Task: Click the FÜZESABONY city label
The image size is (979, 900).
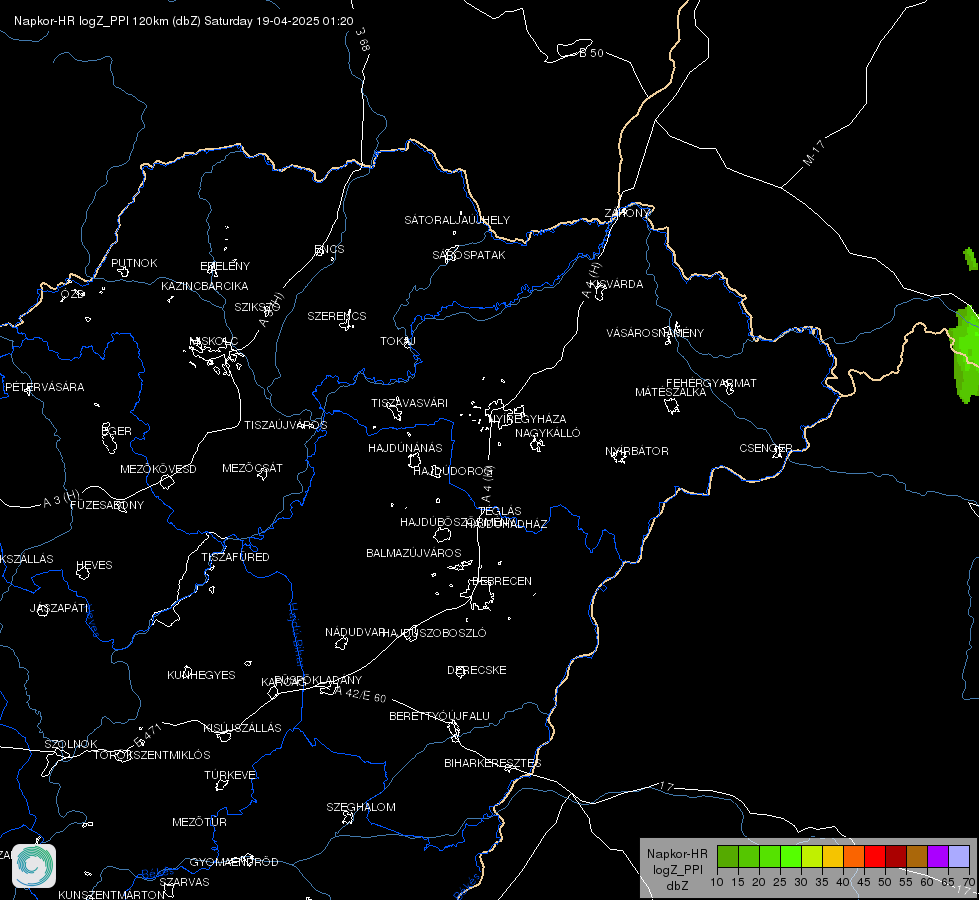Action: (107, 505)
